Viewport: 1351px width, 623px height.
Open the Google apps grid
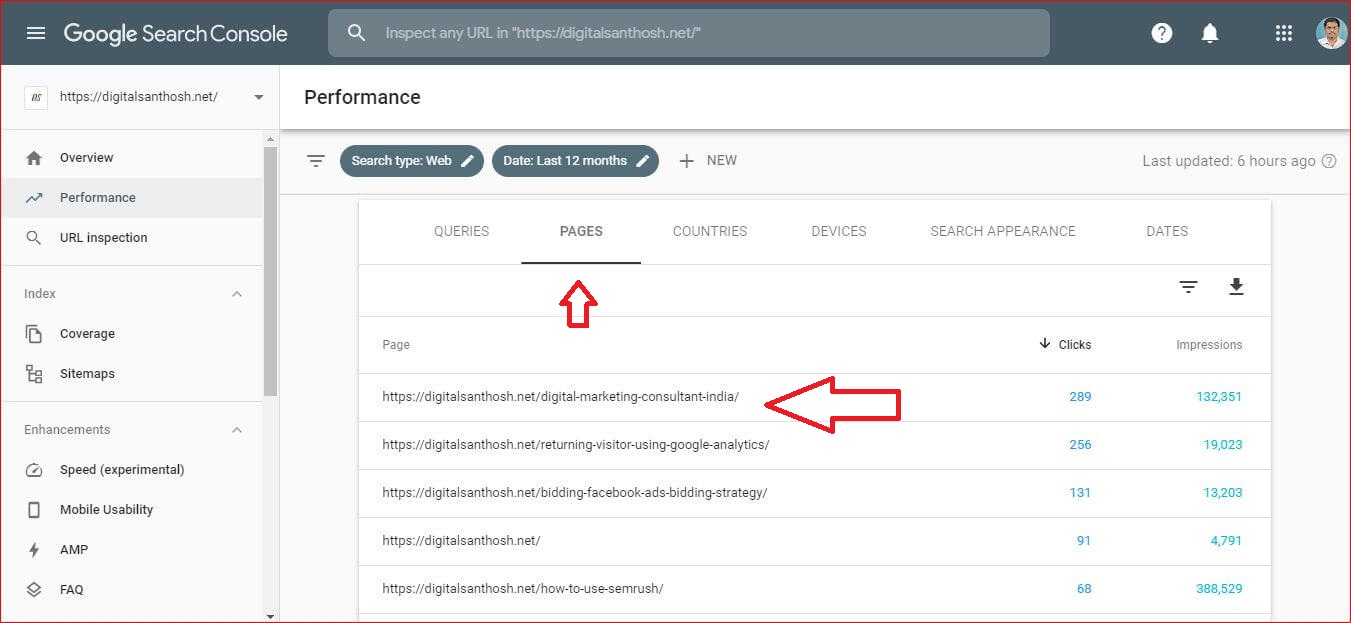click(x=1284, y=33)
